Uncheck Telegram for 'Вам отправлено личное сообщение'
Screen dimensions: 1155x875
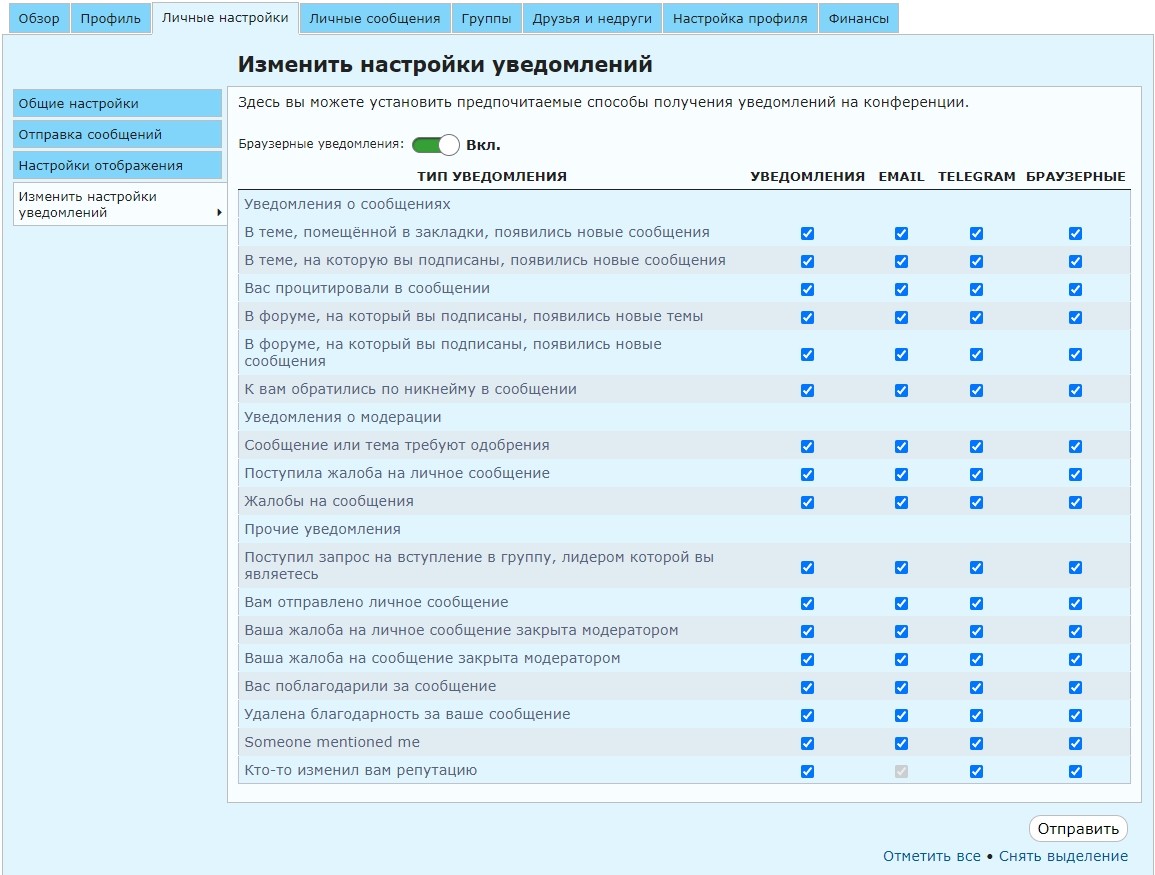(x=976, y=603)
